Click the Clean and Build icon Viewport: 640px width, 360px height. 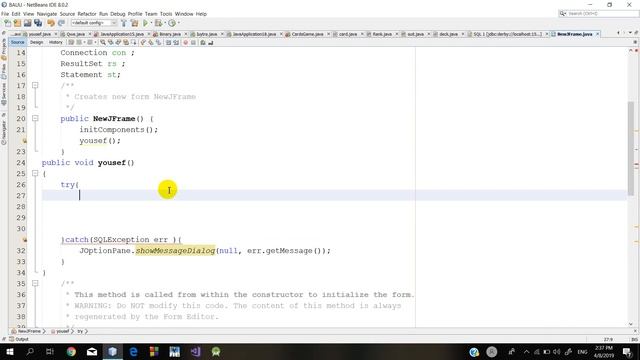(134, 23)
